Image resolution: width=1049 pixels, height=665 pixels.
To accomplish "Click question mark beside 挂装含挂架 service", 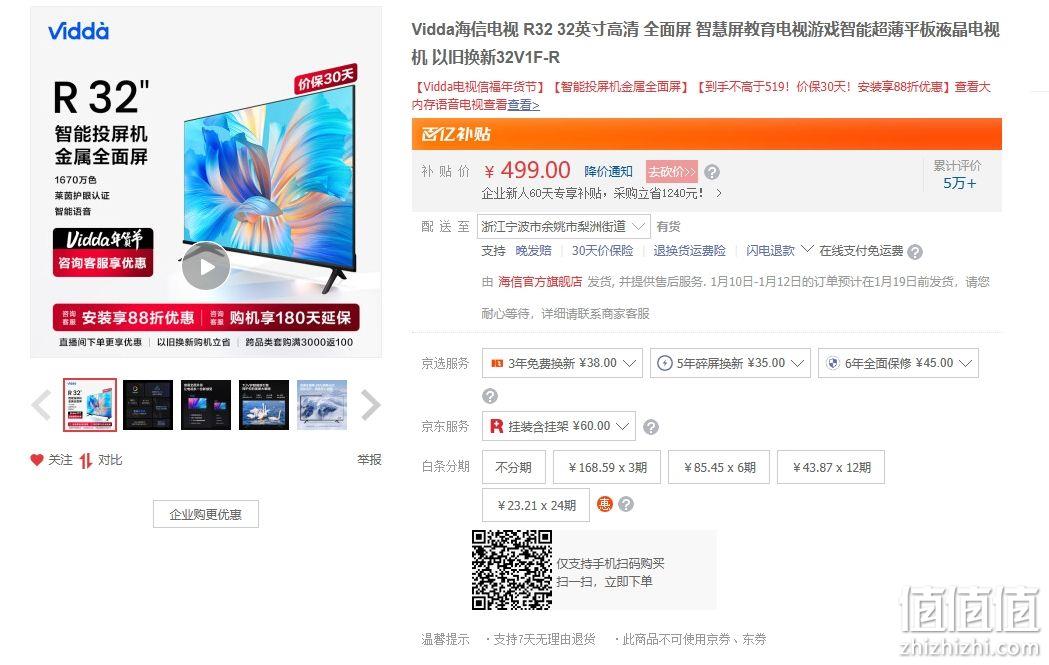I will pyautogui.click(x=651, y=427).
